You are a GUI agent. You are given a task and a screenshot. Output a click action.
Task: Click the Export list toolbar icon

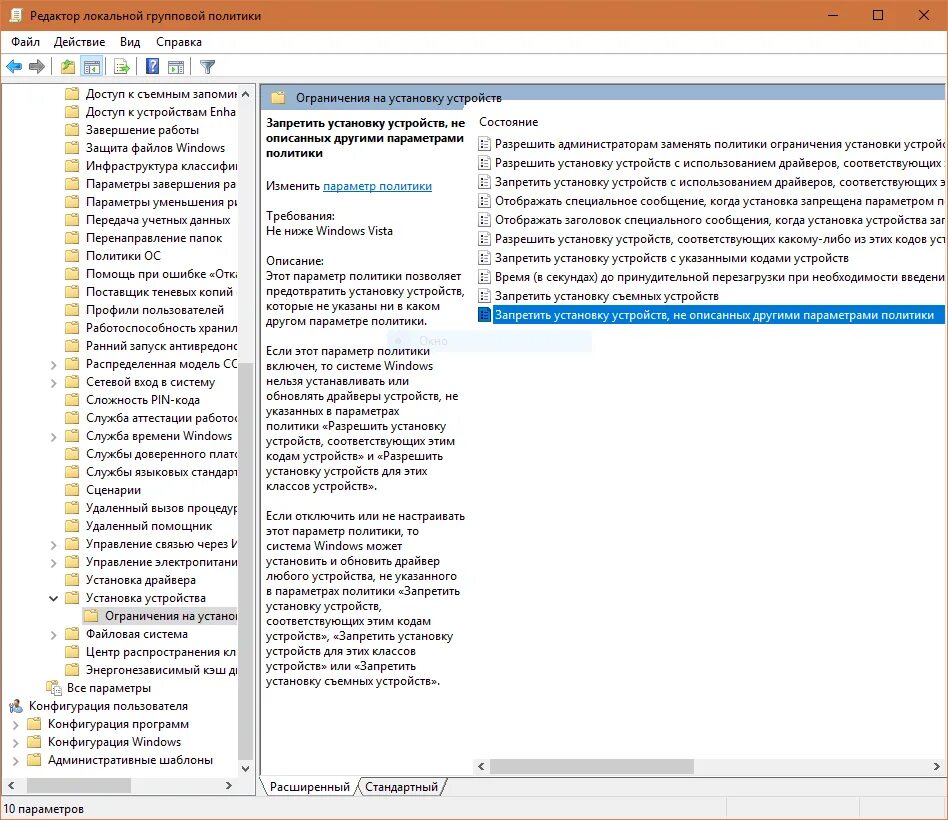pyautogui.click(x=122, y=67)
